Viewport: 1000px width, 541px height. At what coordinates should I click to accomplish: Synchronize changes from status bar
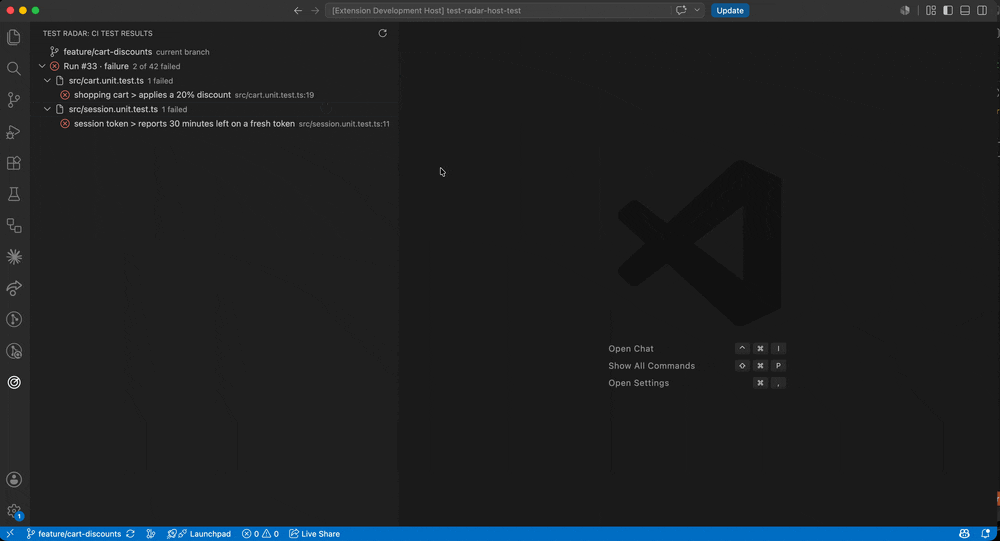coord(130,534)
